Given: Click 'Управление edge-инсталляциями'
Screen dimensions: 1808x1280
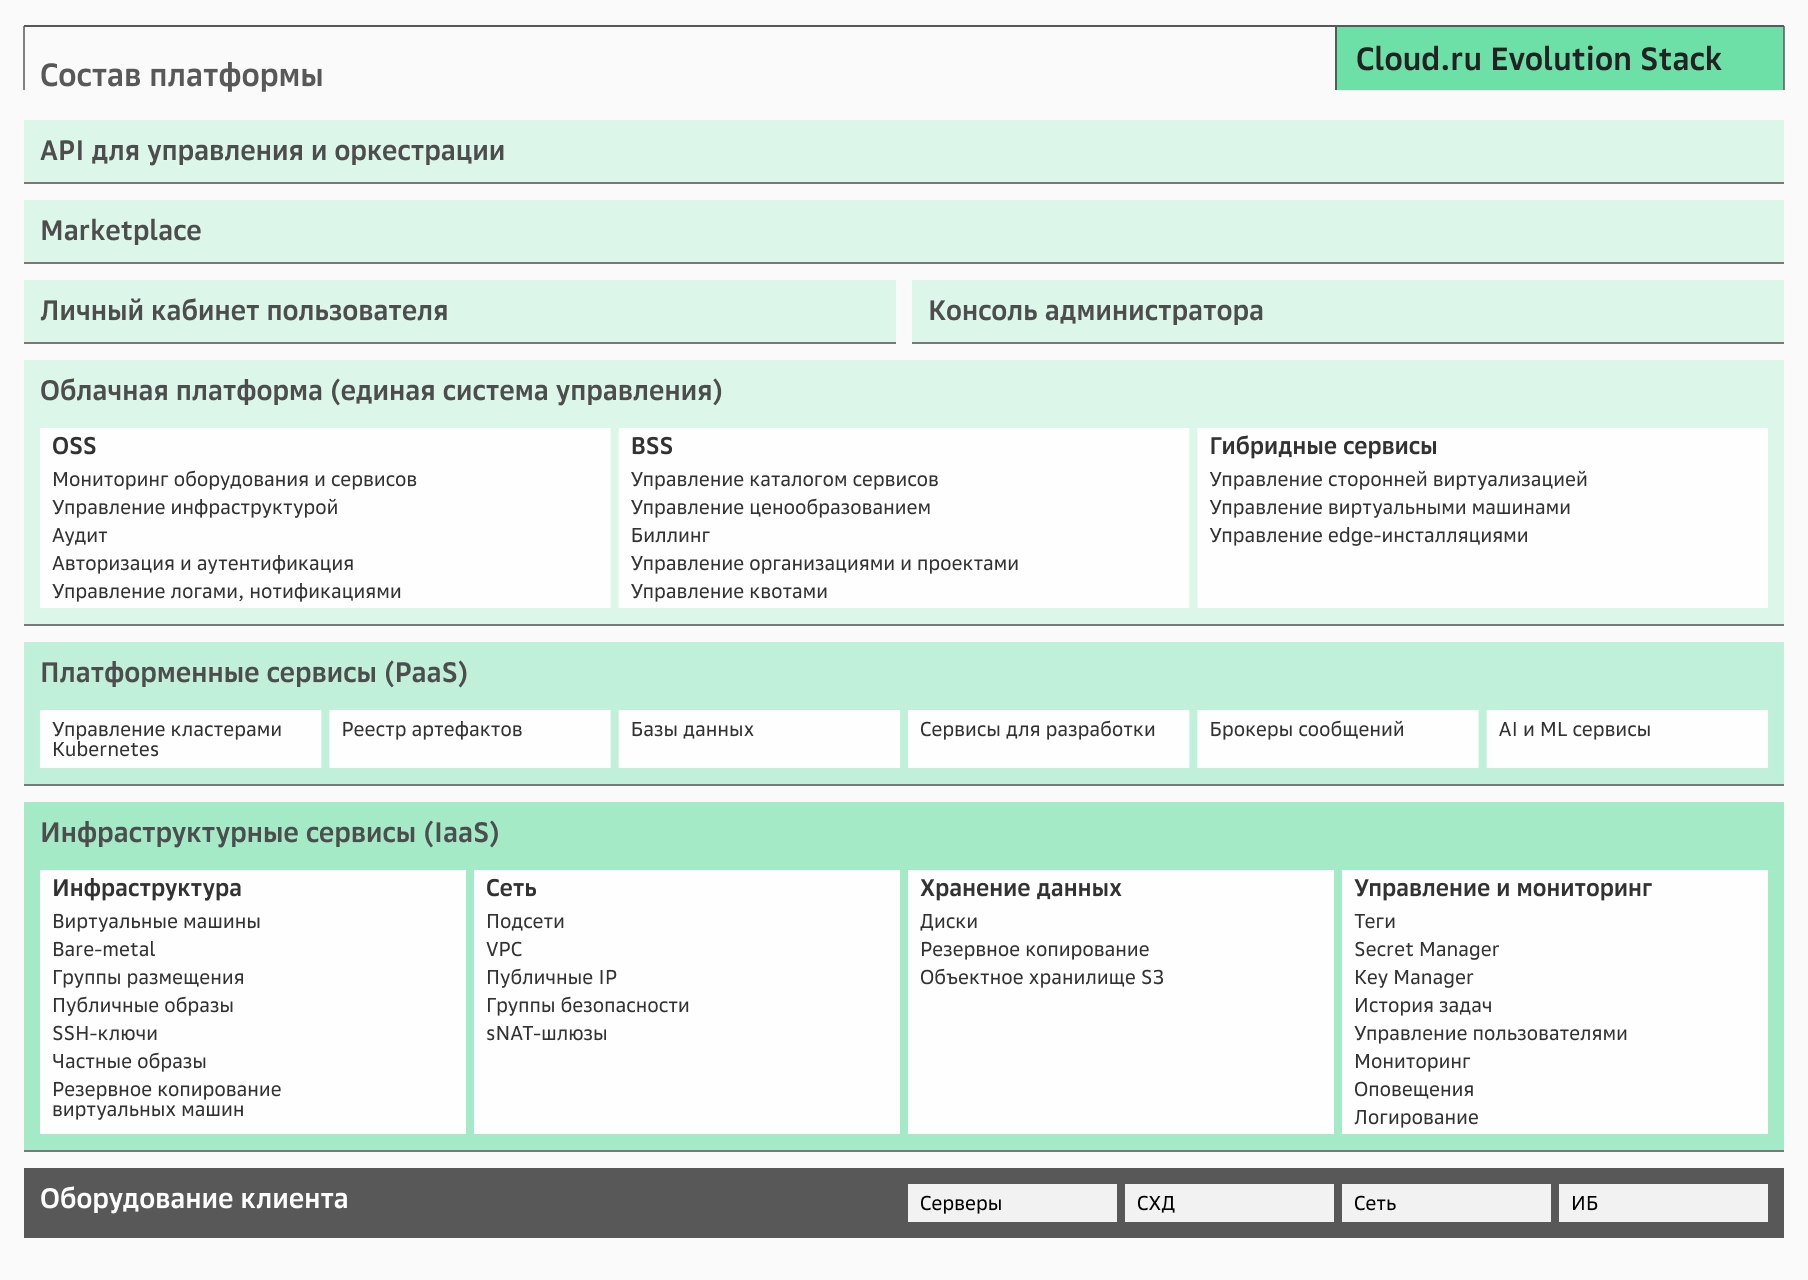Looking at the screenshot, I should click(1369, 536).
